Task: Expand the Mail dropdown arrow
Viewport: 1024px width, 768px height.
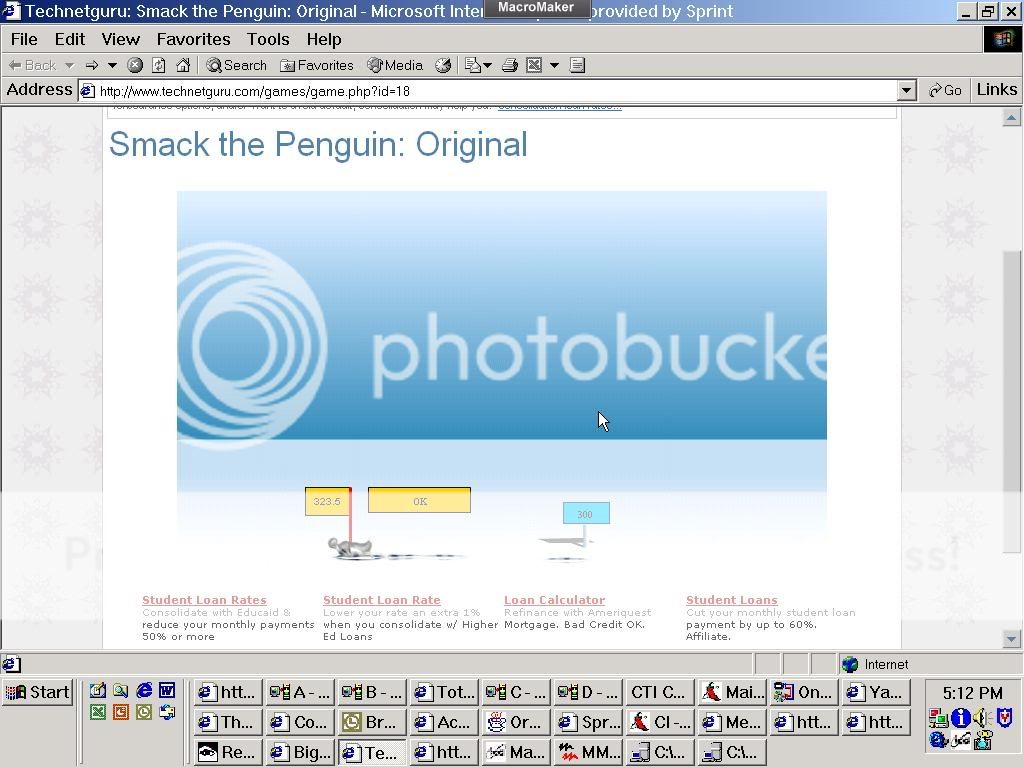Action: point(488,65)
